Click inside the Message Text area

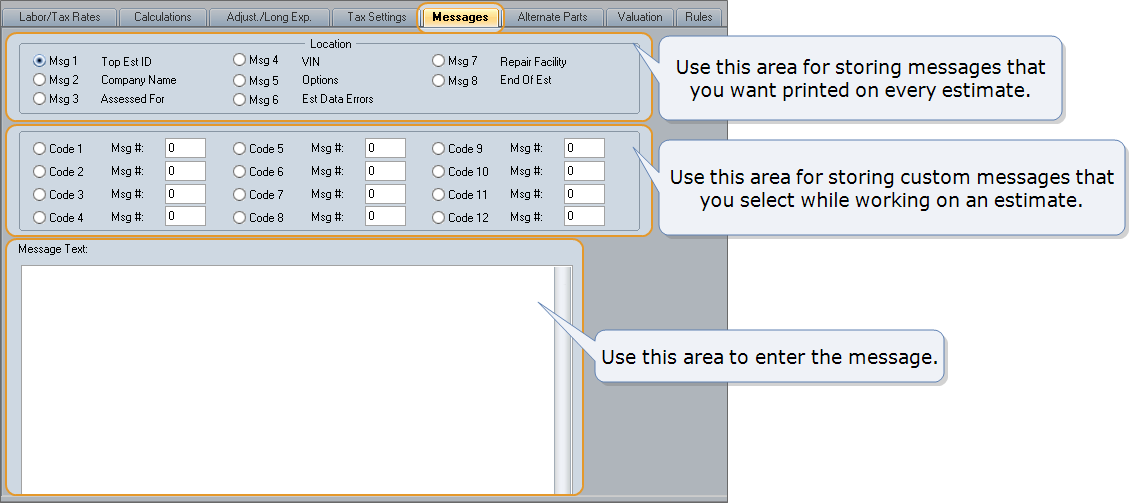285,378
